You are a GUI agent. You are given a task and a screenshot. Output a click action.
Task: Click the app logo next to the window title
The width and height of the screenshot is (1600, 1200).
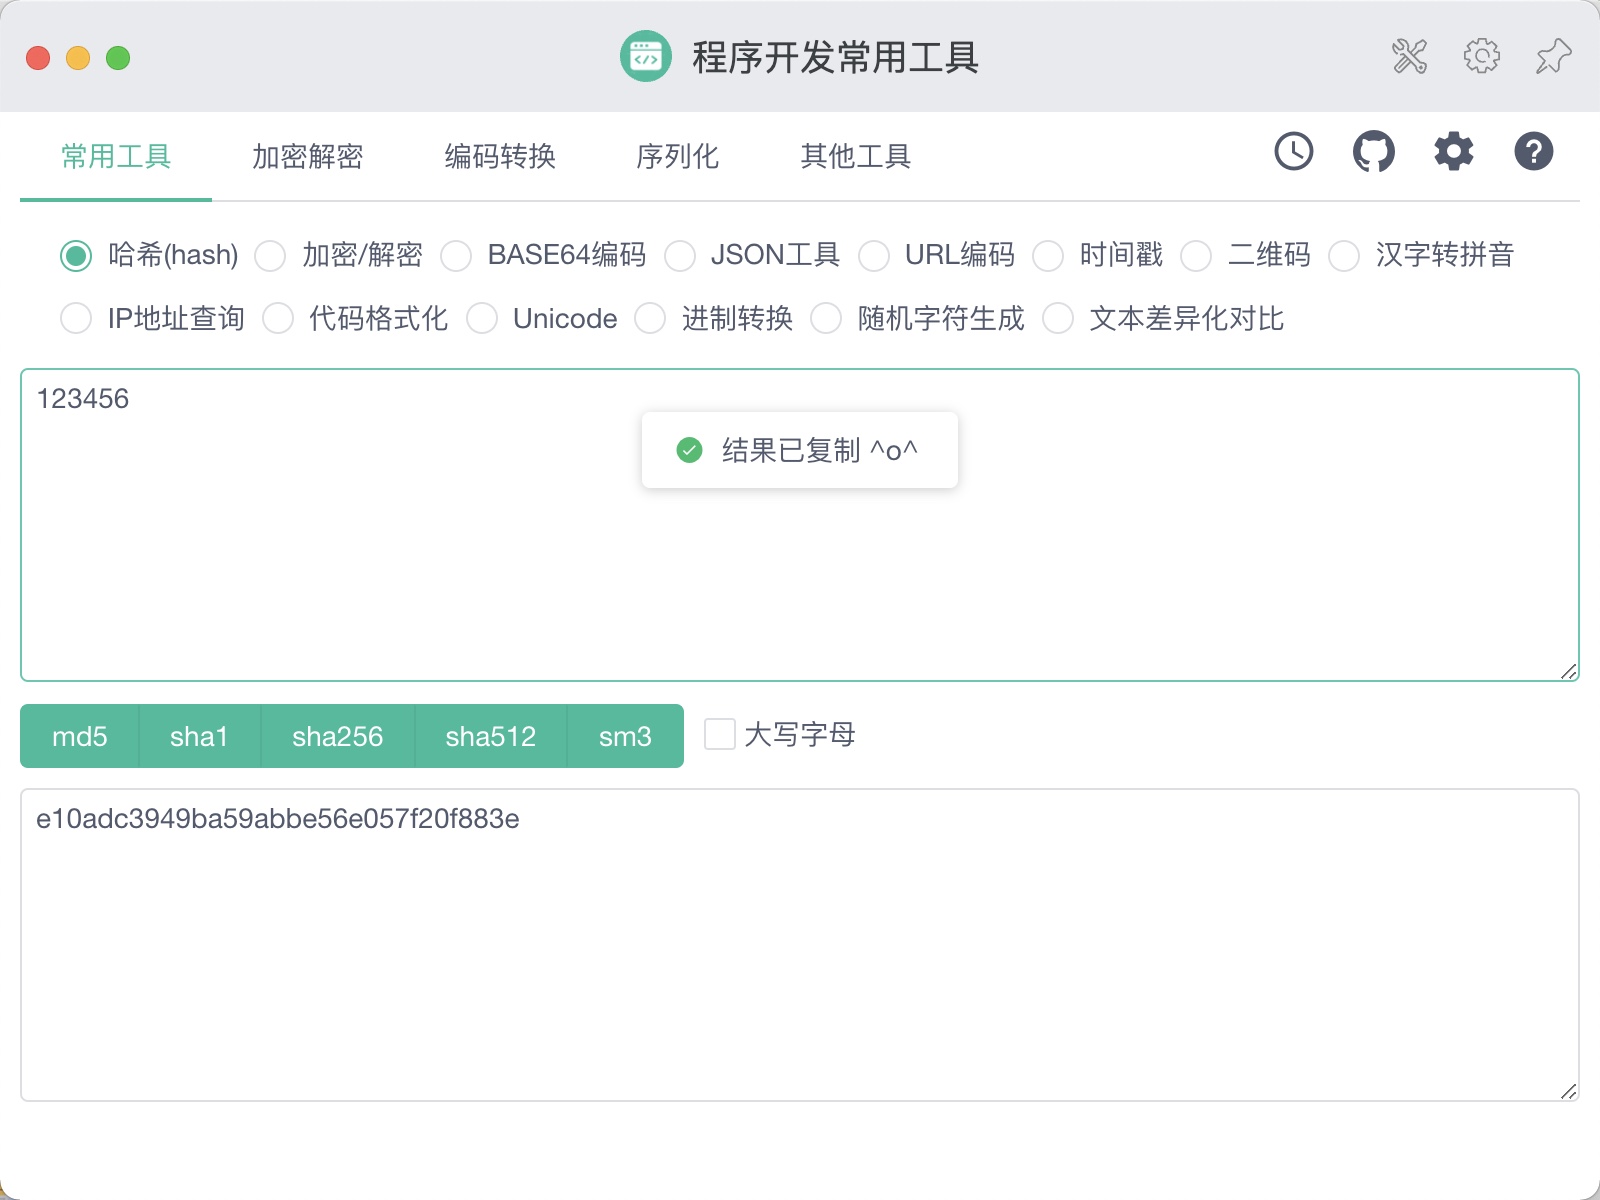coord(645,59)
